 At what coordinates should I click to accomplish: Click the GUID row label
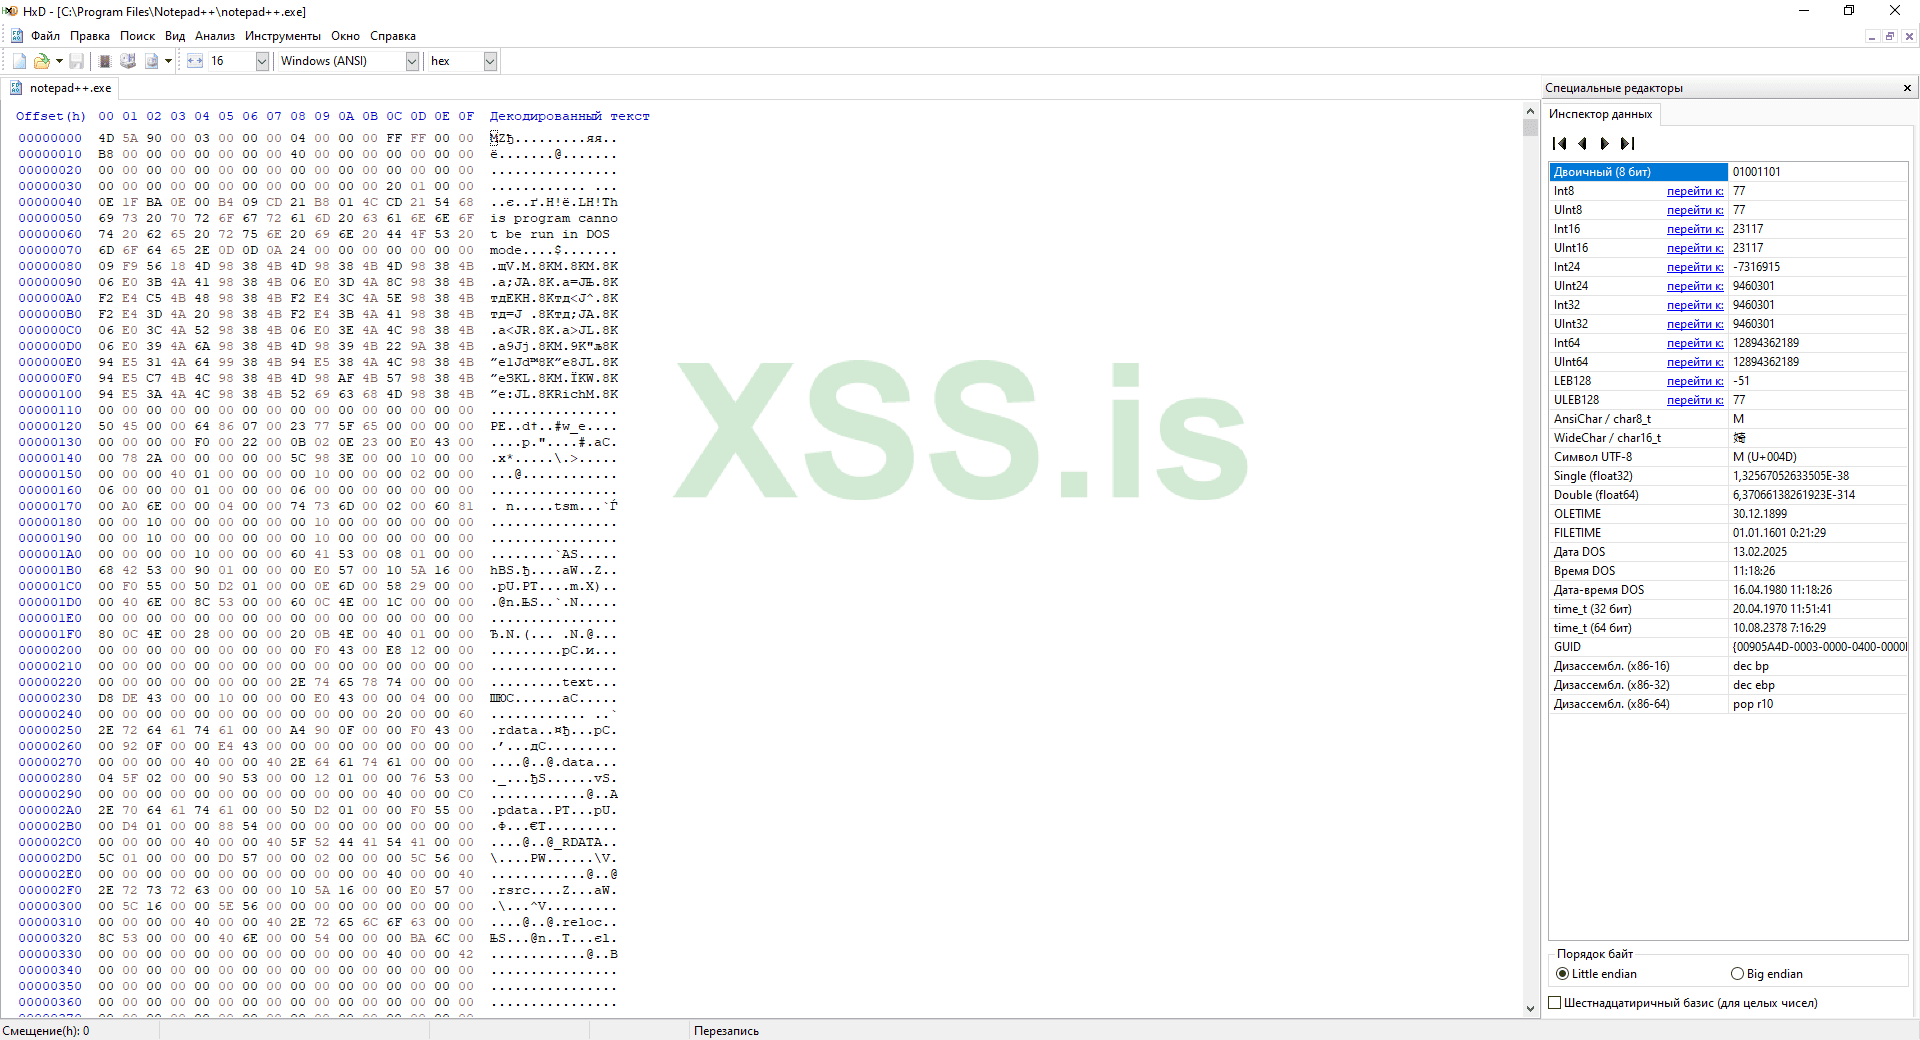point(1567,647)
